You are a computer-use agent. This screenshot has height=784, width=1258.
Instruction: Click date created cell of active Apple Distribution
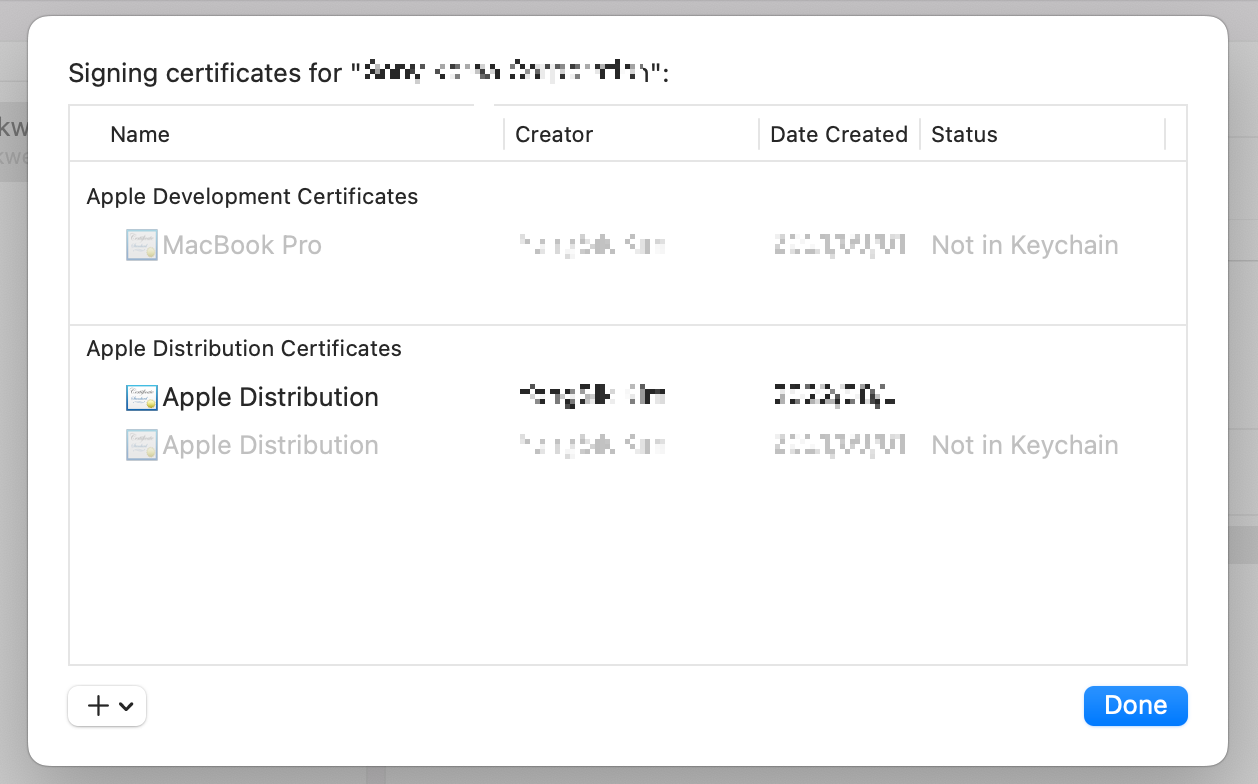[835, 396]
